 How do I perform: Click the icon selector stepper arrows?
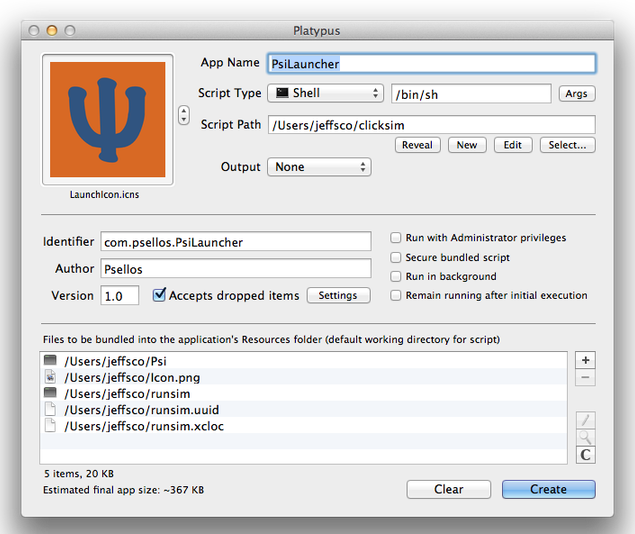point(183,115)
